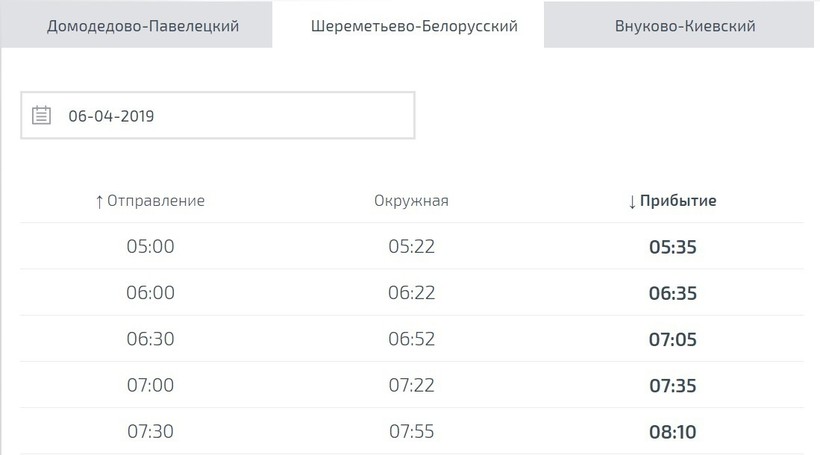Click the 07:00 departure time
The width and height of the screenshot is (820, 455).
(150, 385)
